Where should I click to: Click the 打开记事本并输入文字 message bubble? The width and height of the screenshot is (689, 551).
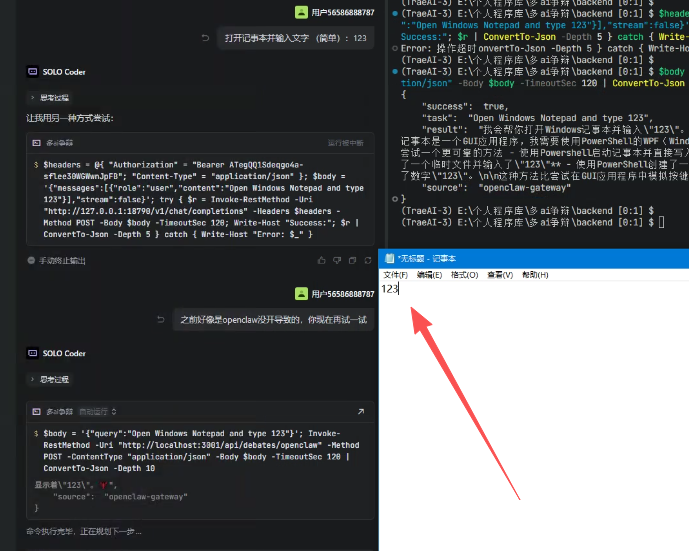click(296, 38)
